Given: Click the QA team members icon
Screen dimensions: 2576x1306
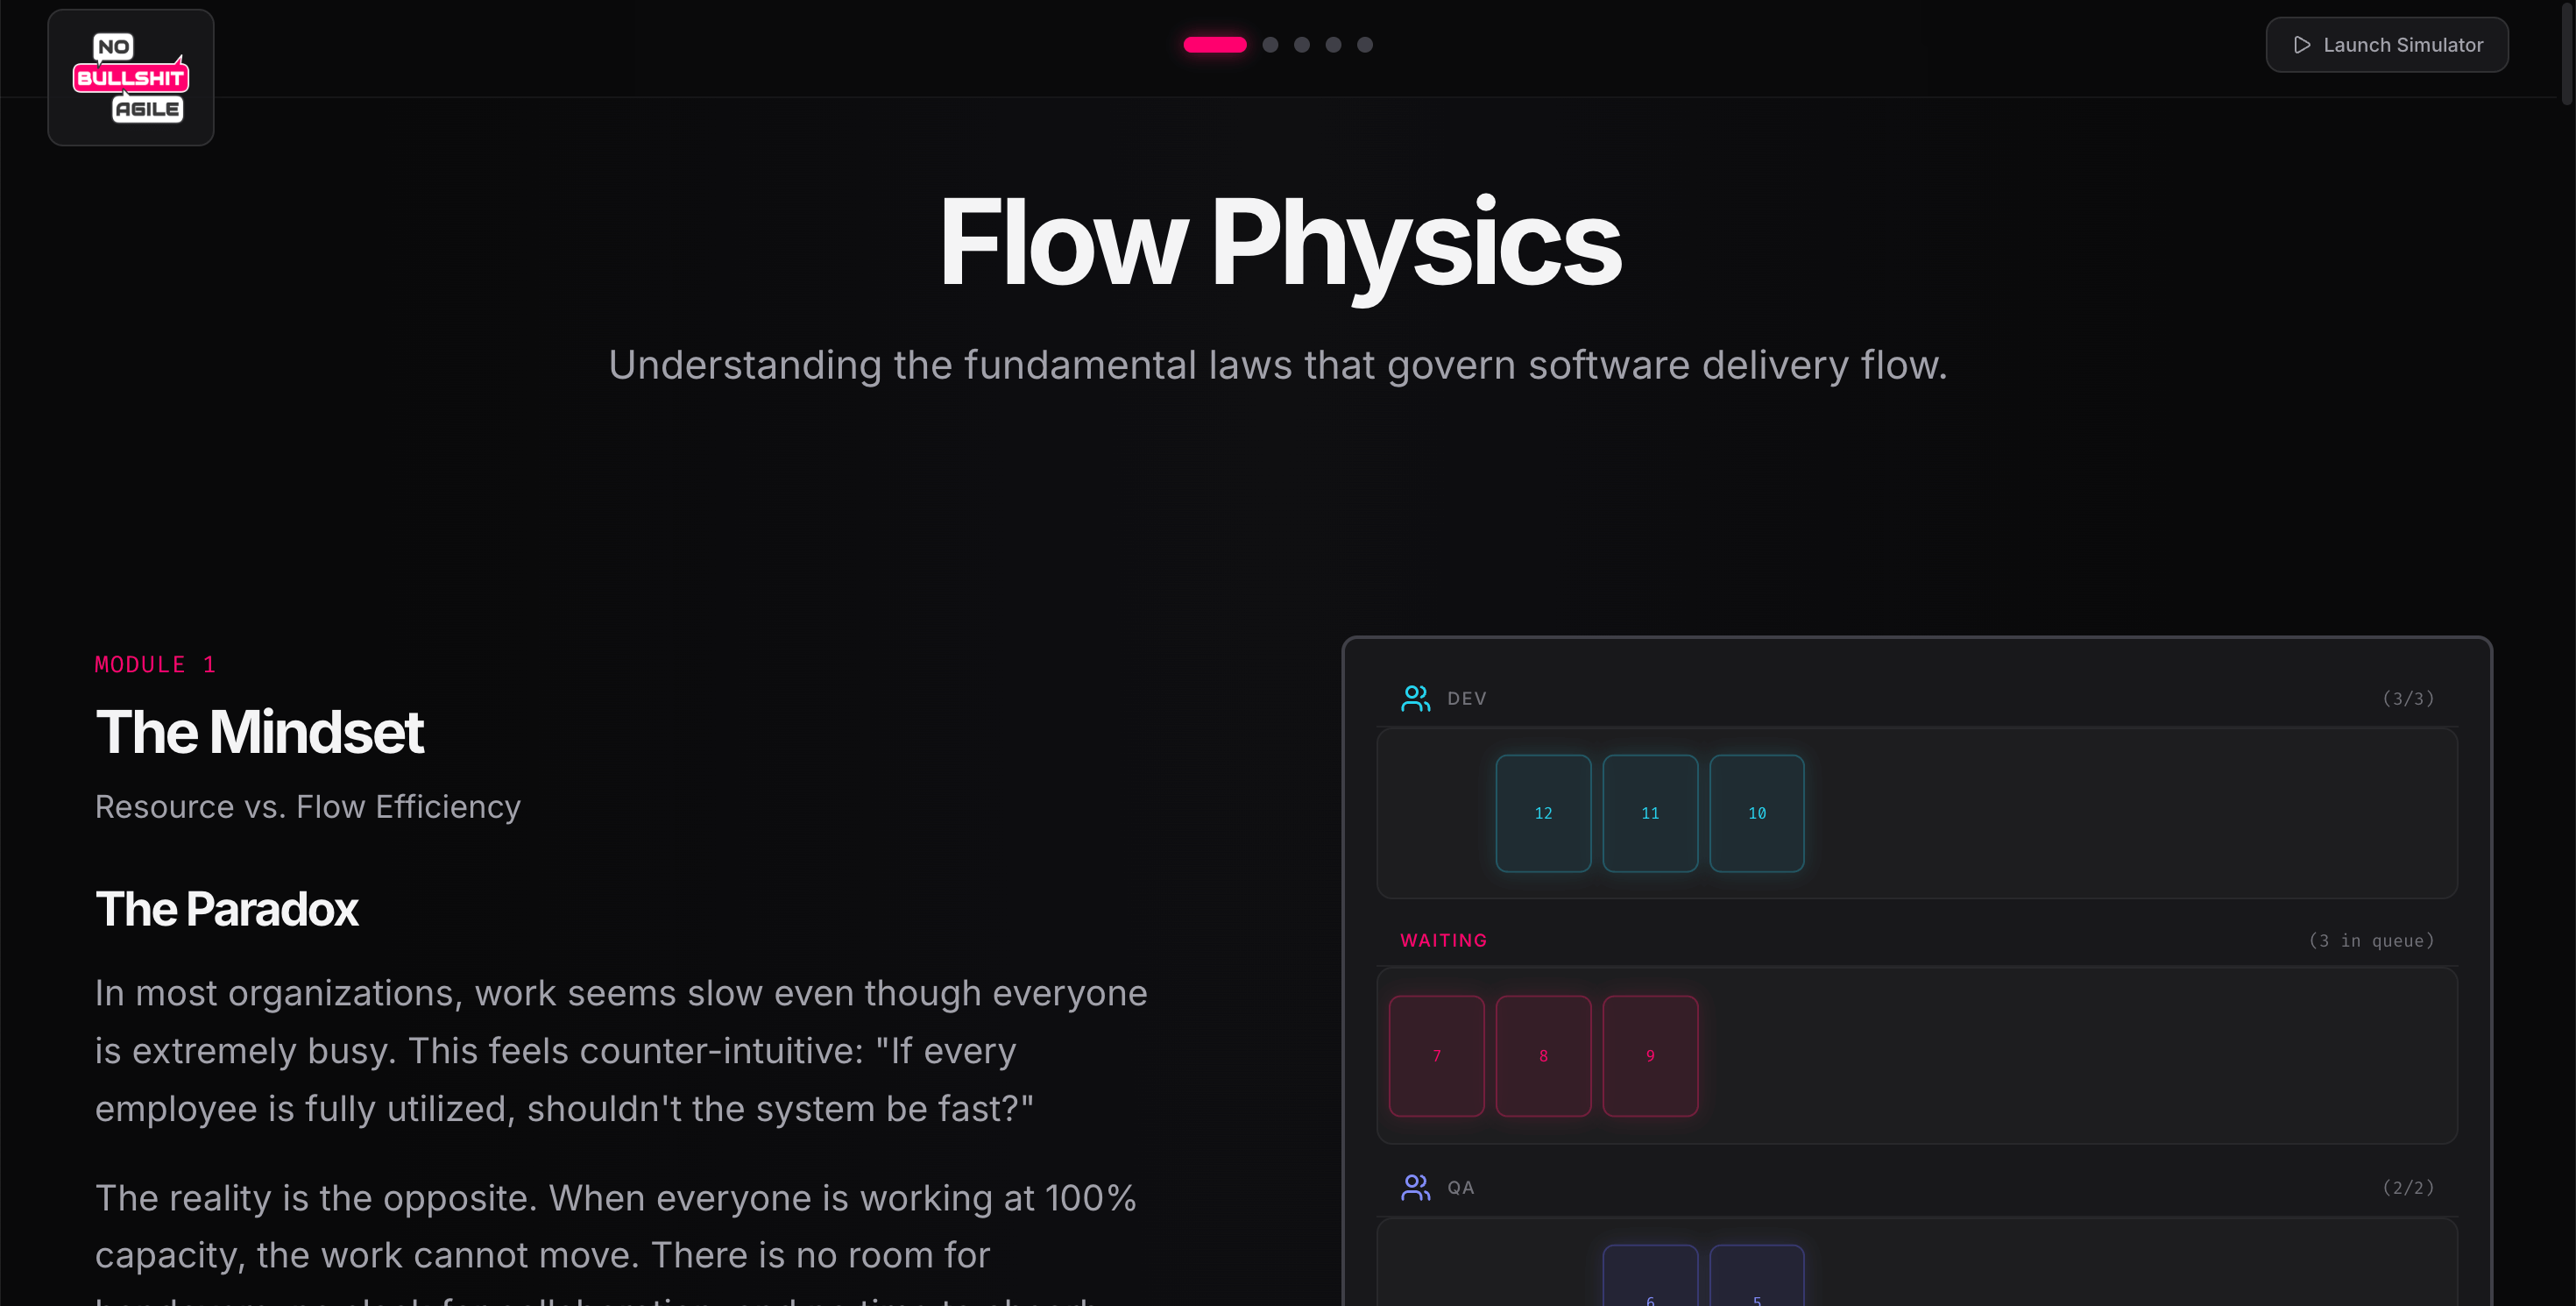Looking at the screenshot, I should pyautogui.click(x=1414, y=1186).
